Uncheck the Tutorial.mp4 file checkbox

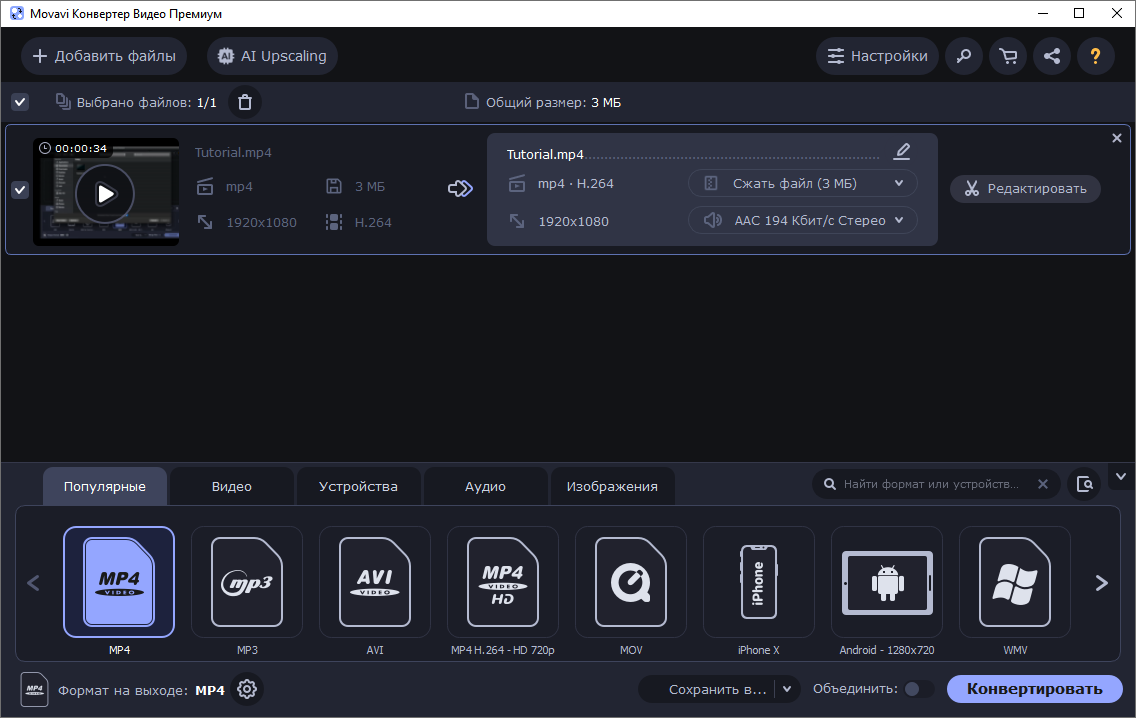click(x=20, y=190)
